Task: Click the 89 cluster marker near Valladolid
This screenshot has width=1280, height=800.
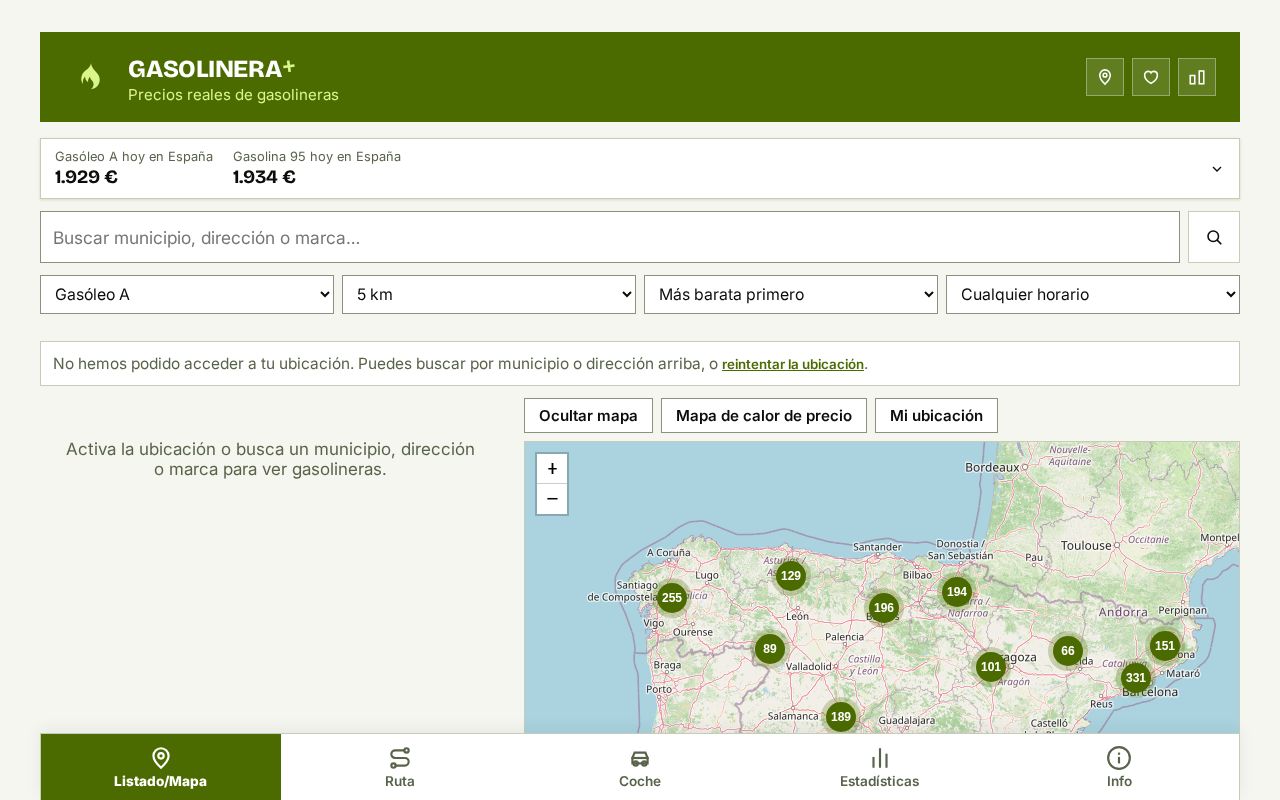Action: tap(770, 649)
